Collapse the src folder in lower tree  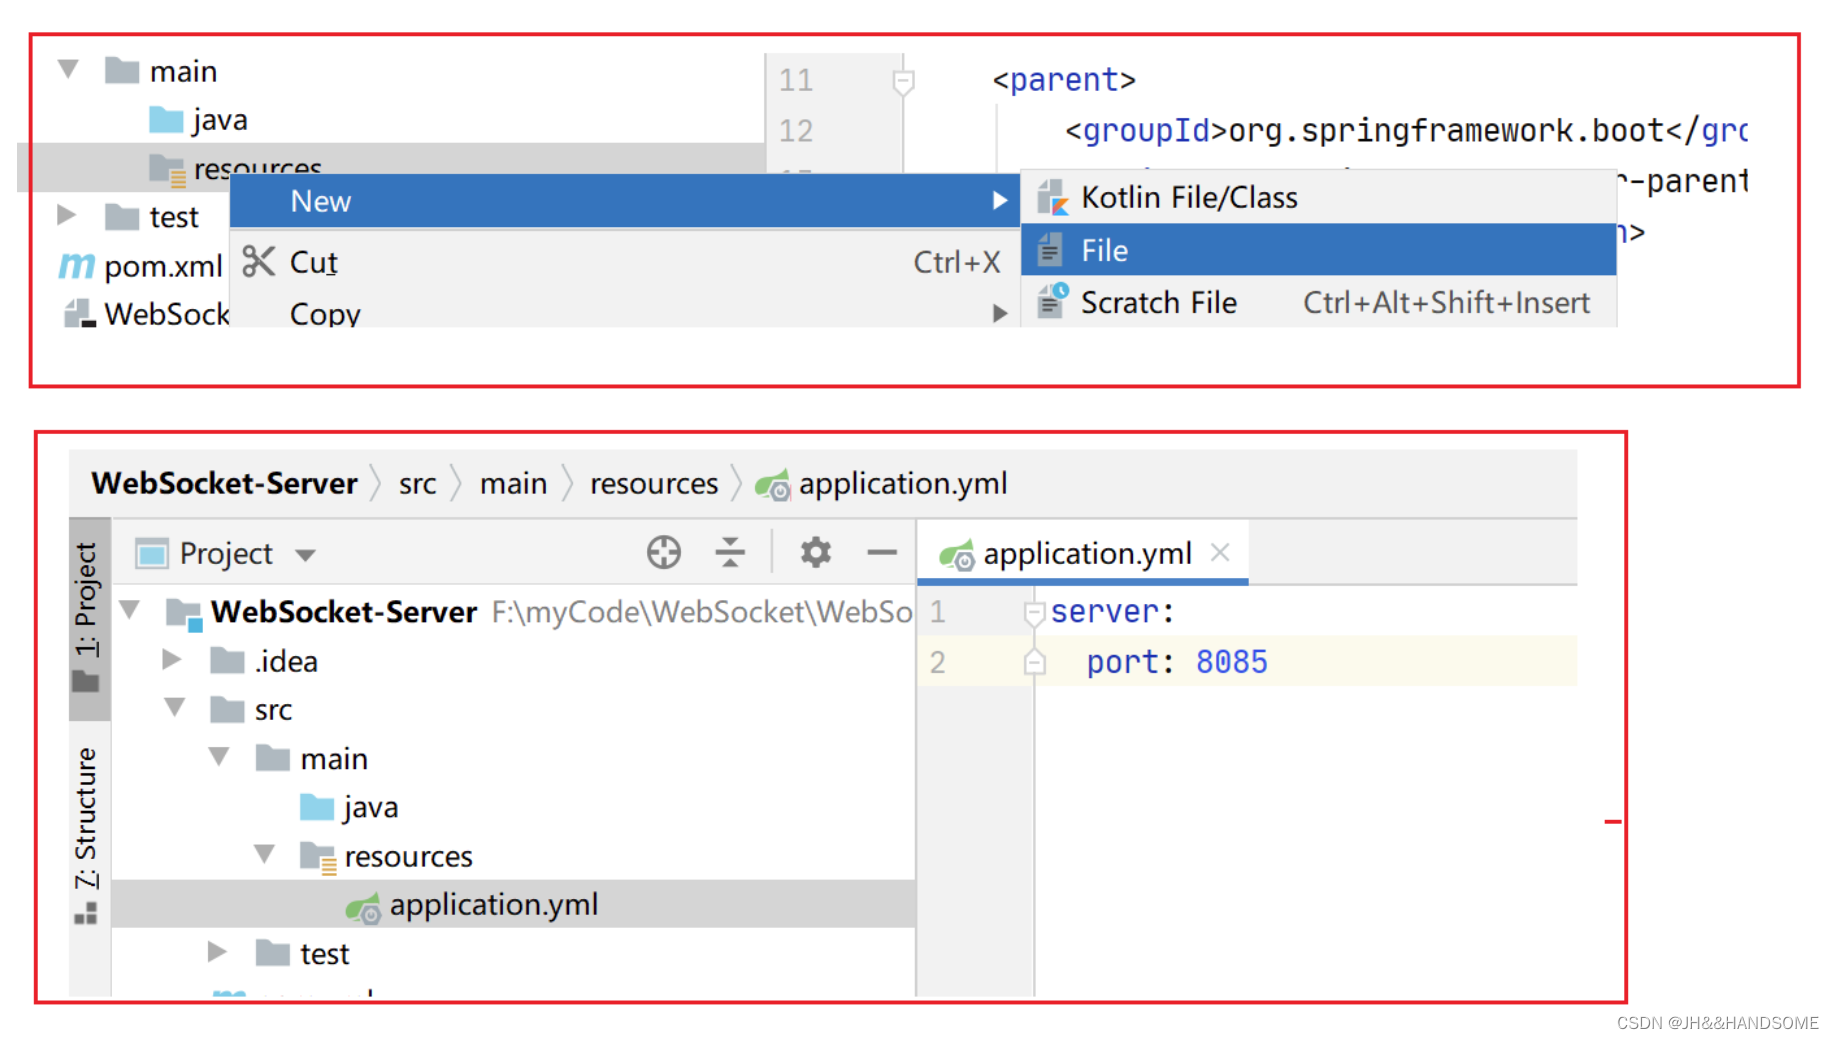pos(175,708)
